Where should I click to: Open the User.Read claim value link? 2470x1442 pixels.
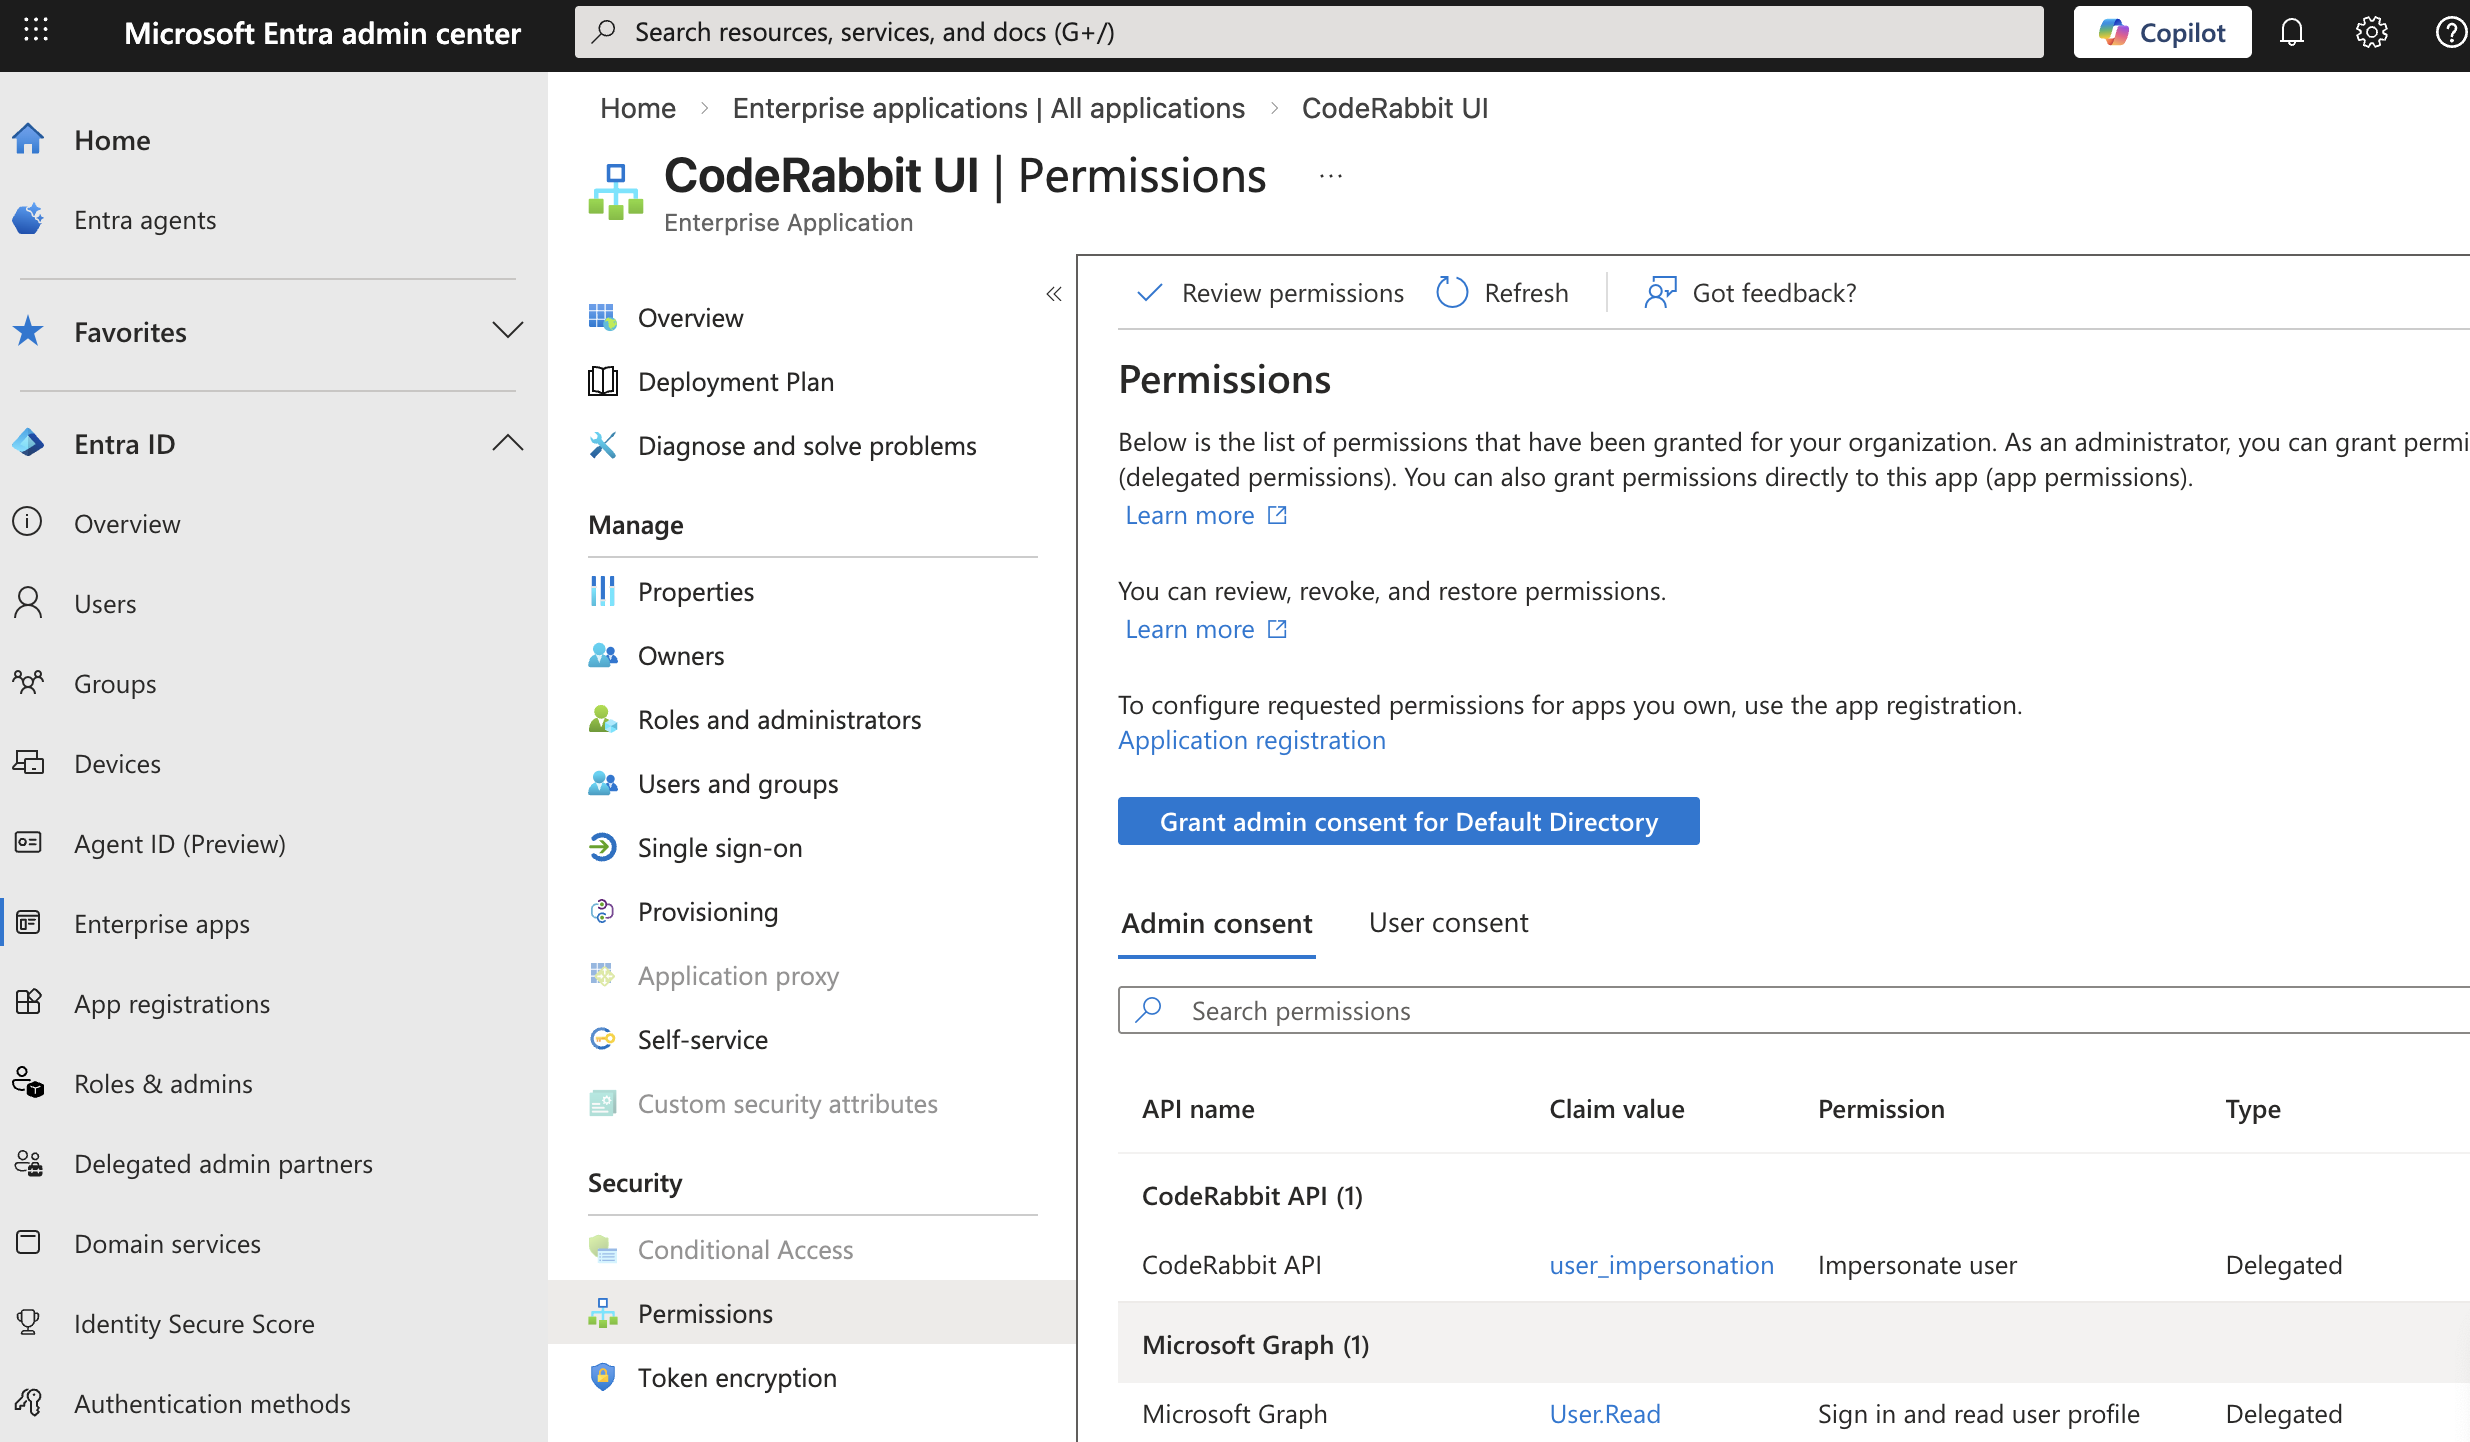(x=1604, y=1414)
